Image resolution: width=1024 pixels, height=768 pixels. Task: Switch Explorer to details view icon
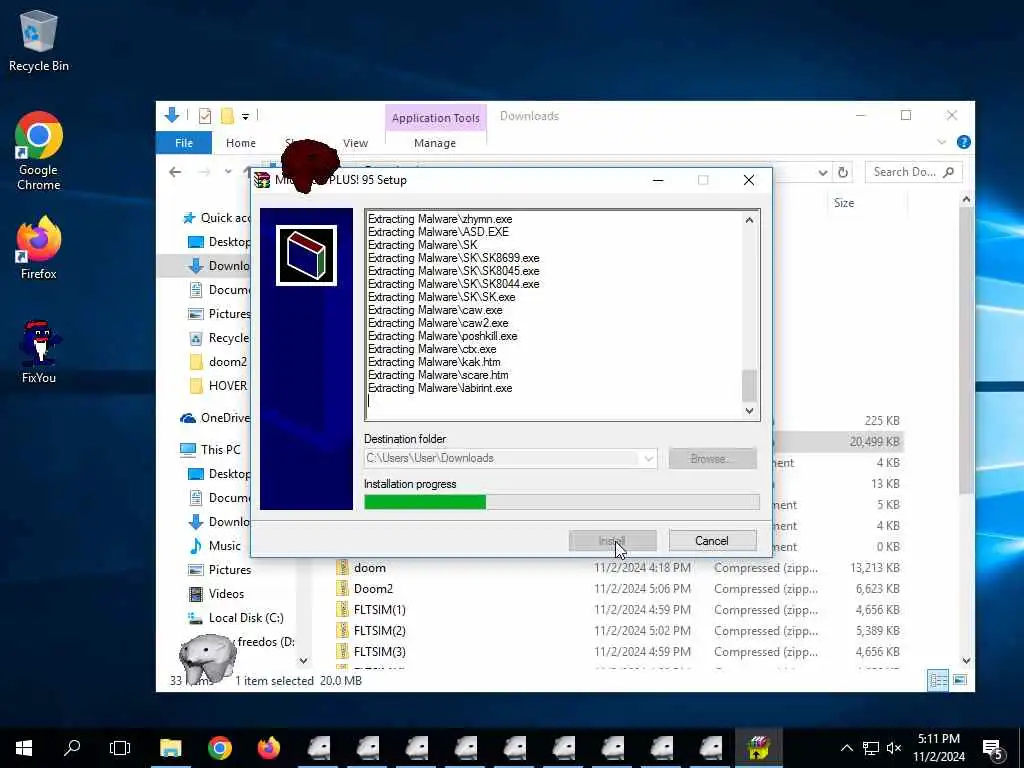938,680
